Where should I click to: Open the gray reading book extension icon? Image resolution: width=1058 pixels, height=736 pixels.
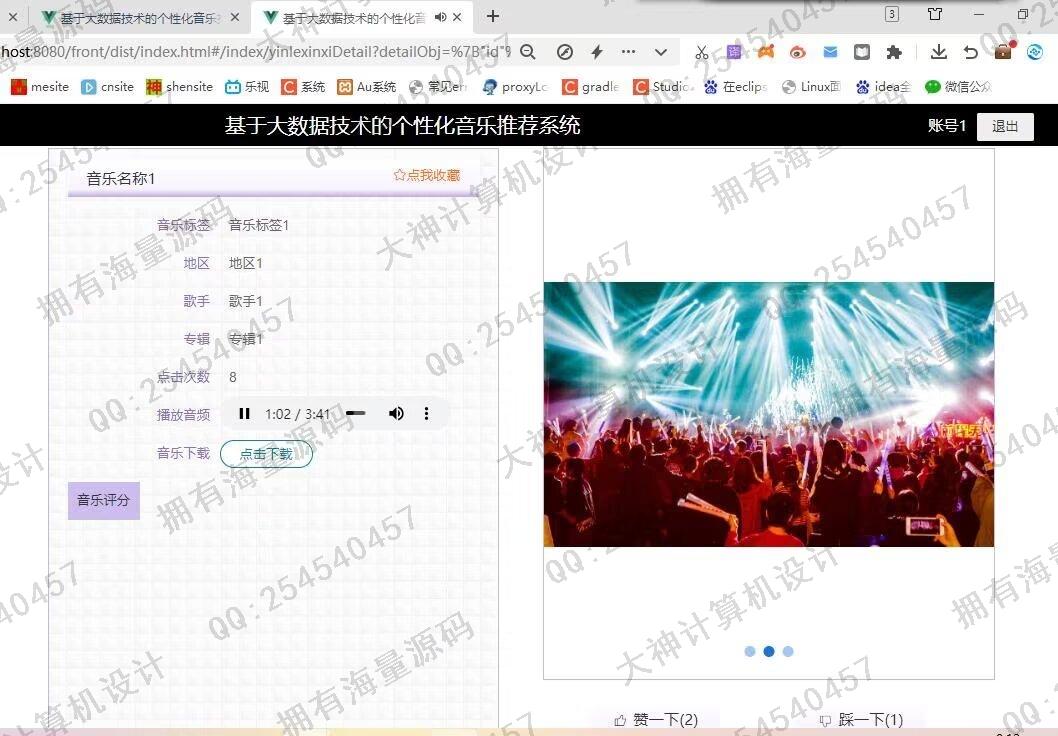(x=862, y=52)
